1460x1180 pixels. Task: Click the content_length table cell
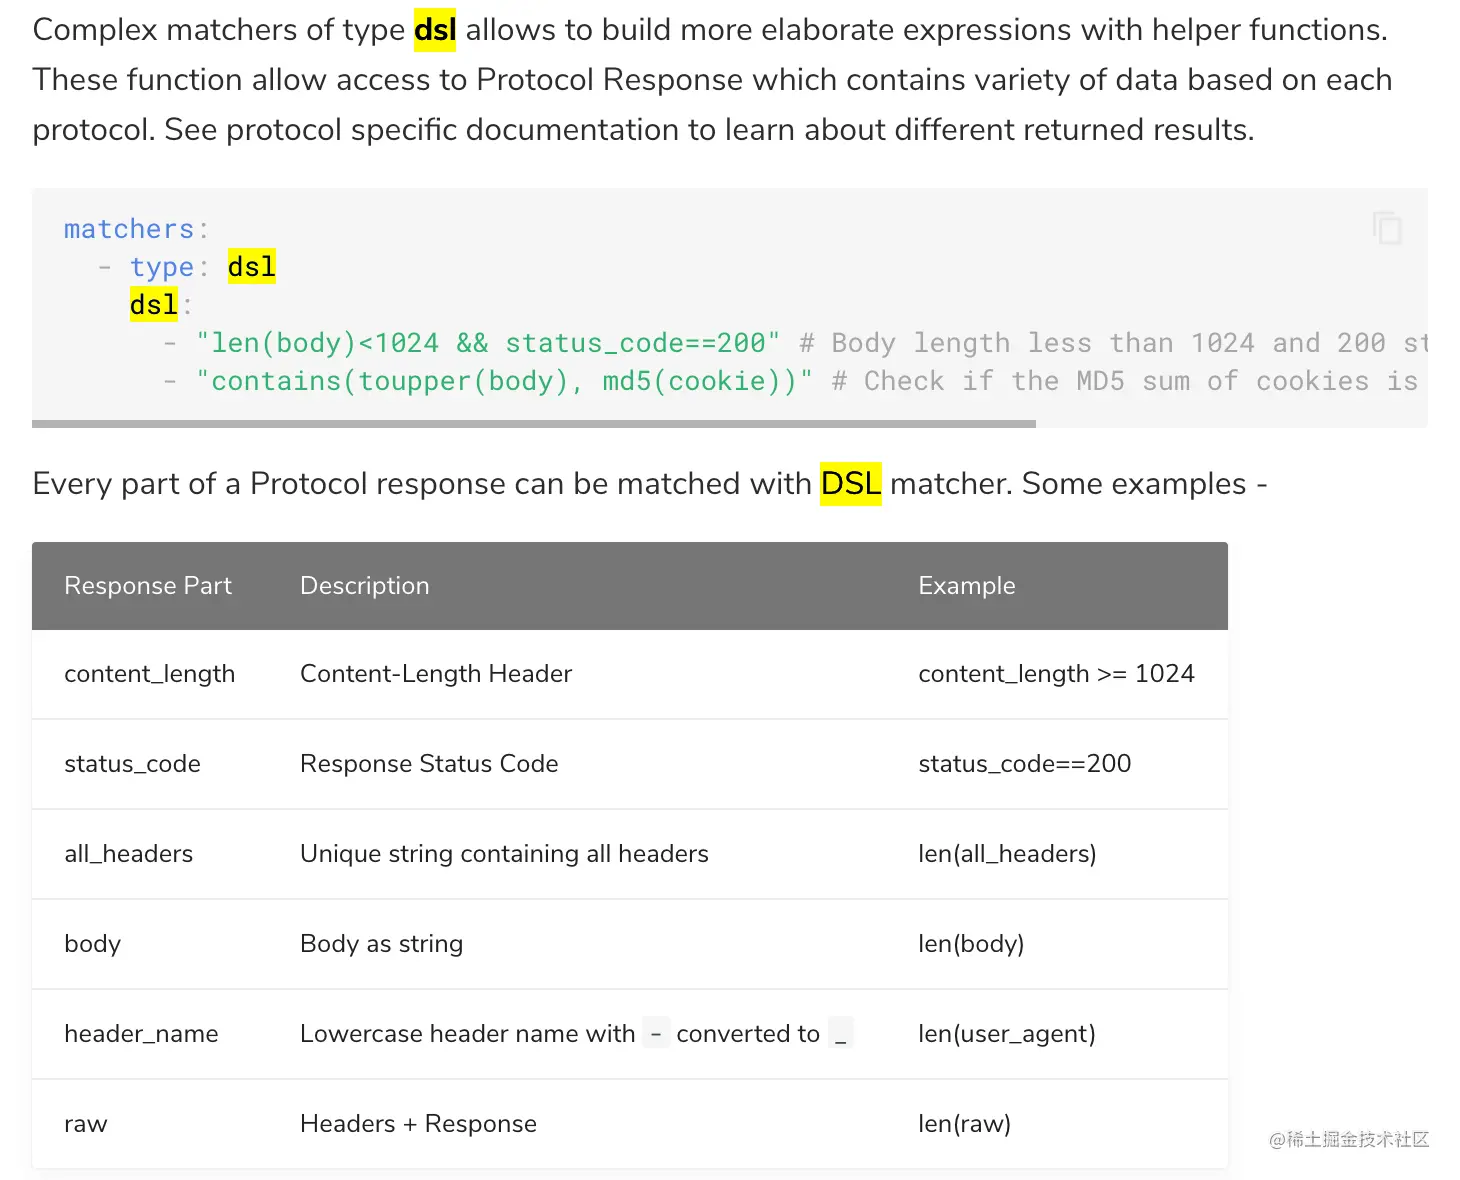point(149,674)
